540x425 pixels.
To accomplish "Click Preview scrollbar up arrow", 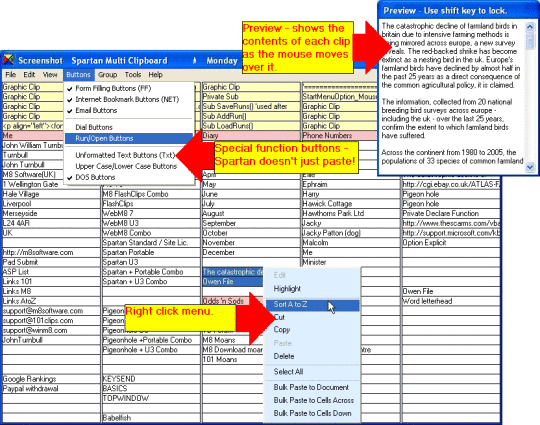I will click(530, 27).
